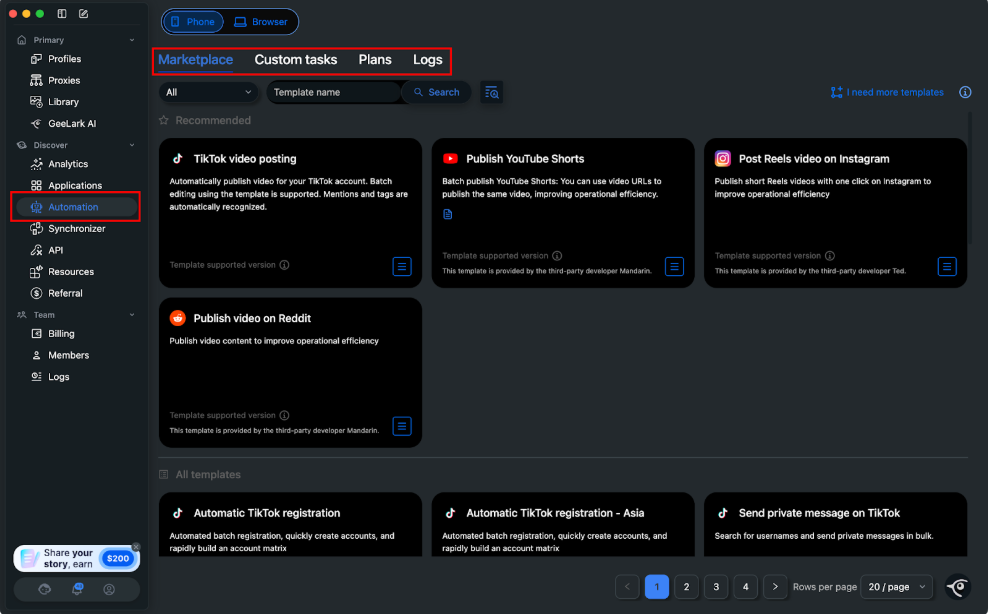
Task: Switch to the Custom tasks tab
Action: tap(296, 59)
